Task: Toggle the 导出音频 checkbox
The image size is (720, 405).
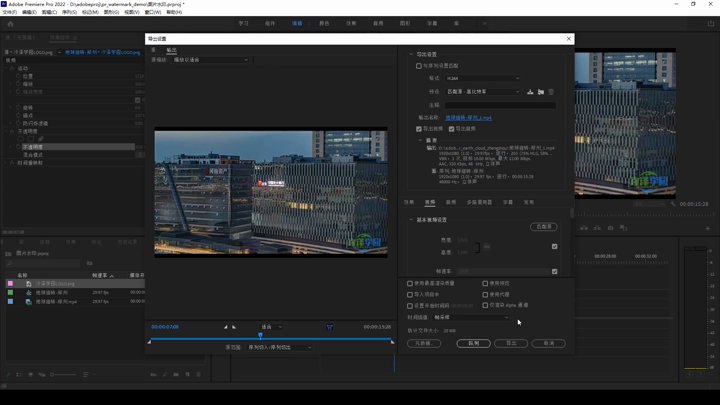Action: click(452, 129)
